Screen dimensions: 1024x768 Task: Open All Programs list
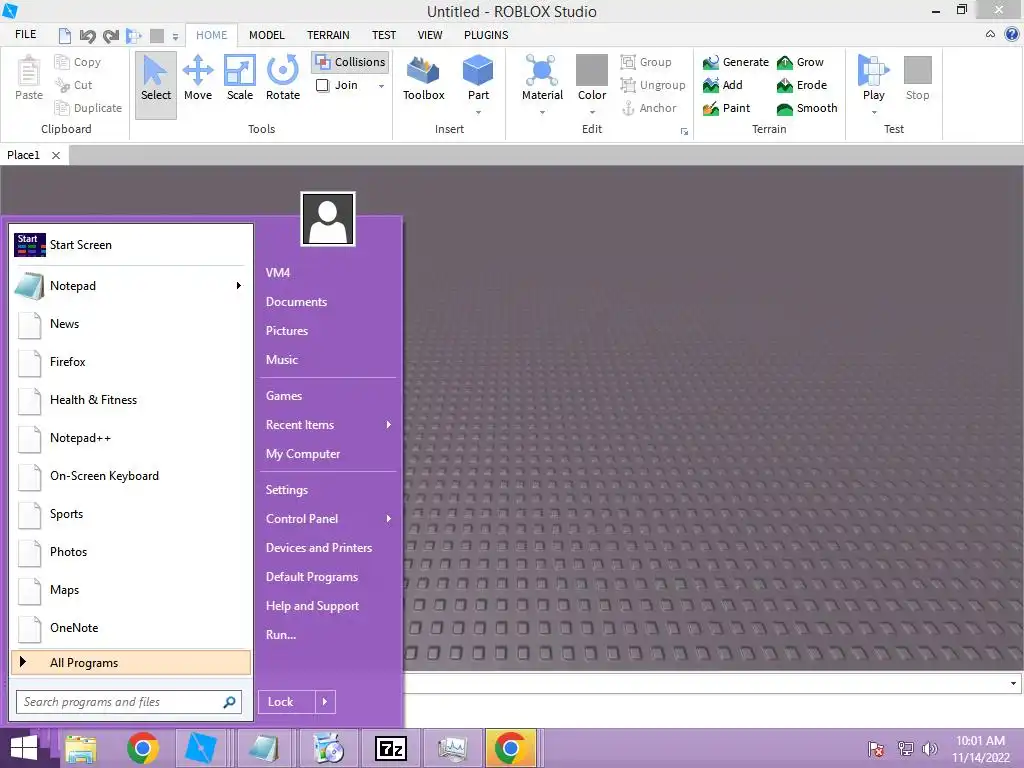point(131,662)
